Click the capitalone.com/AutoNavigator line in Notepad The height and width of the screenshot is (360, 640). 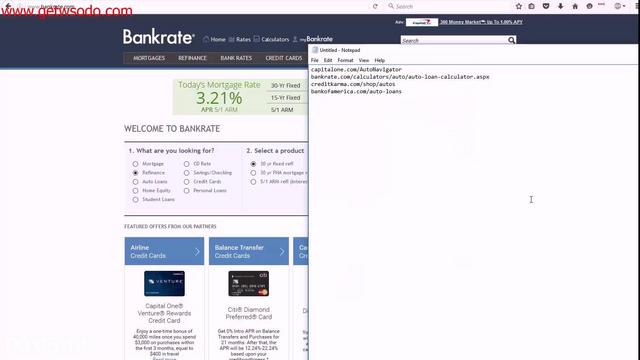[x=356, y=70]
